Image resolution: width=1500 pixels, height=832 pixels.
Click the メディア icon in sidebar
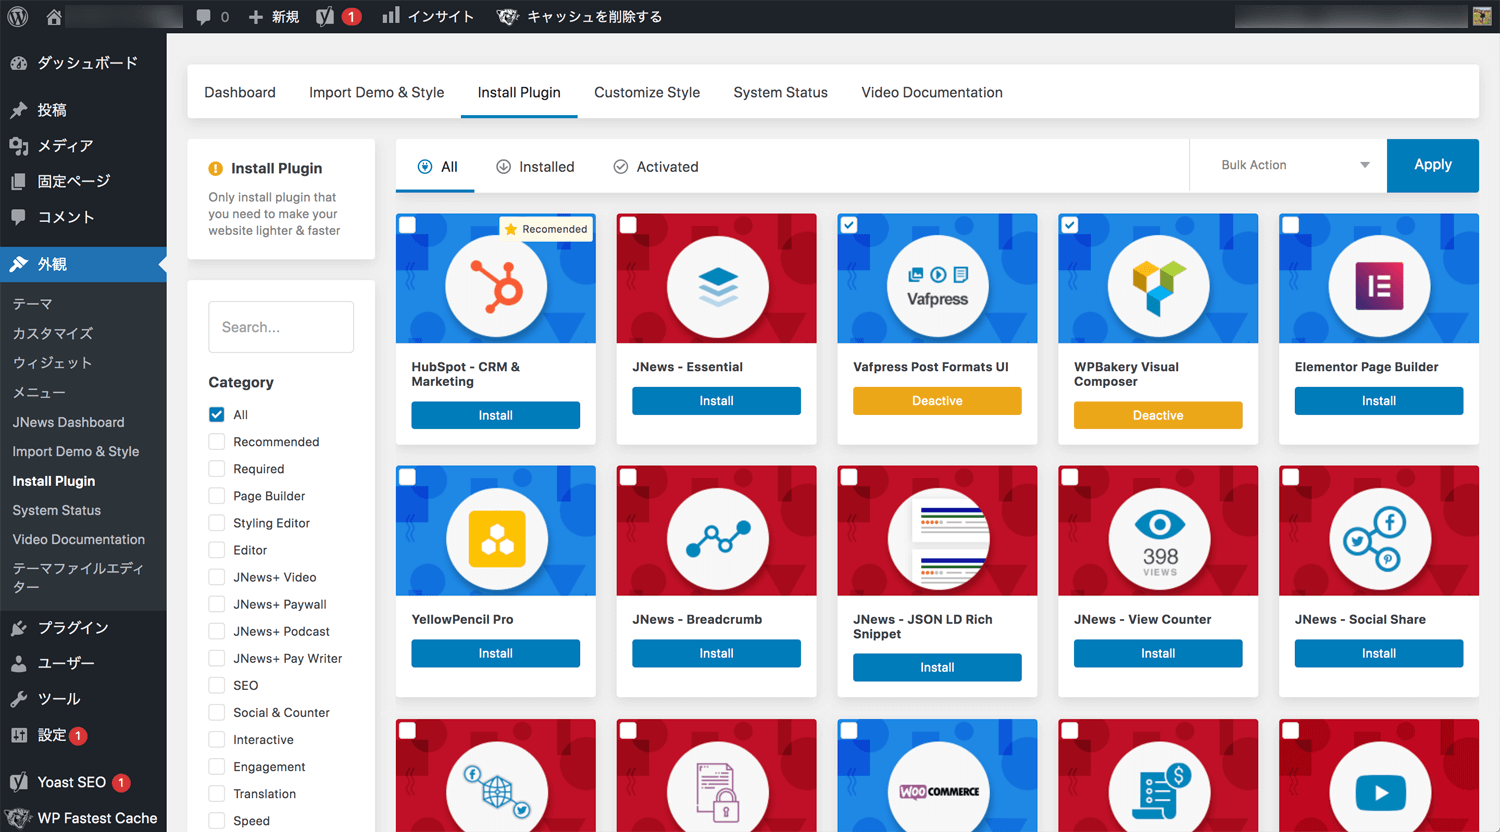coord(19,146)
